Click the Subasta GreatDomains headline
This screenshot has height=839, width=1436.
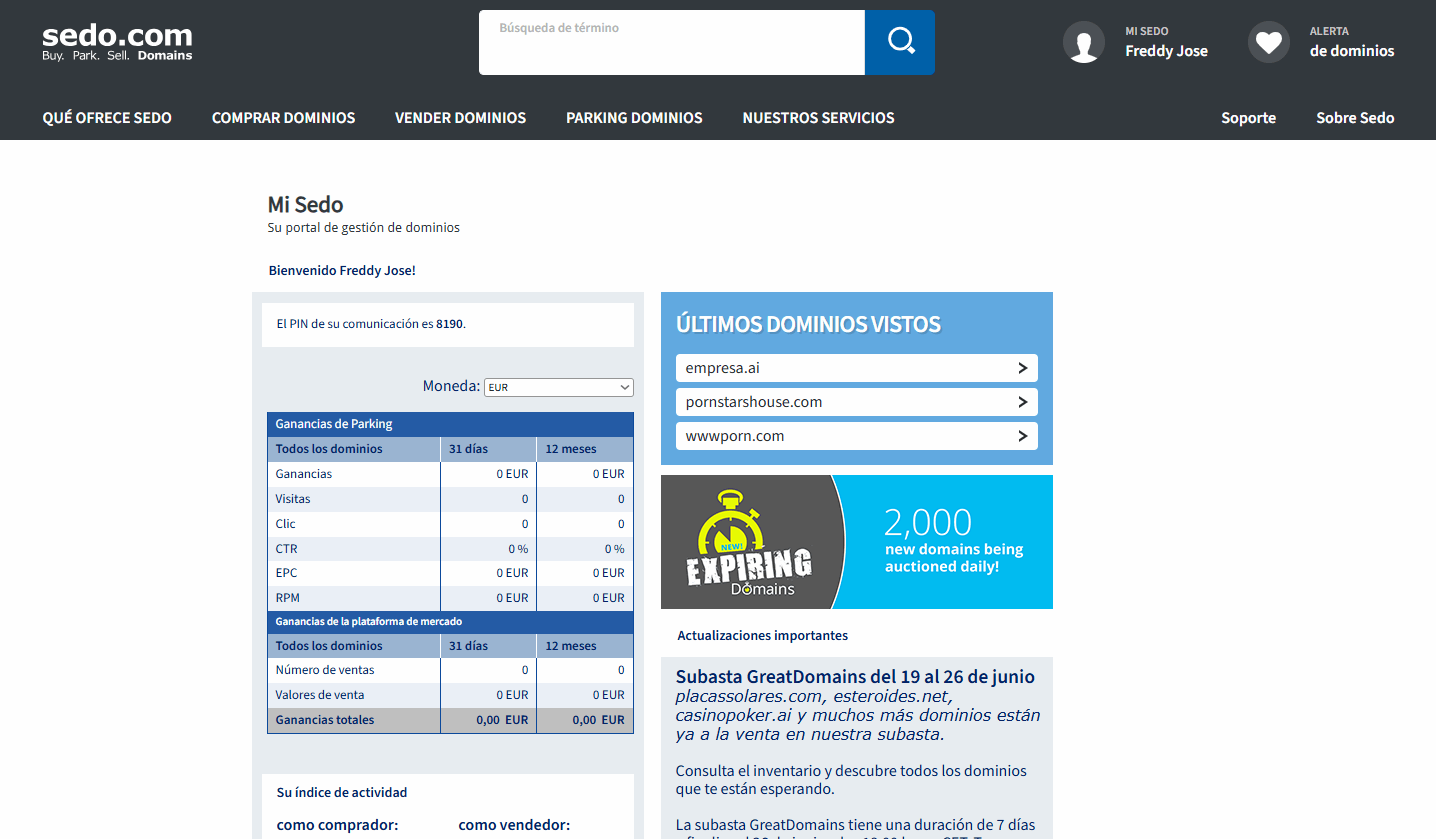(855, 677)
